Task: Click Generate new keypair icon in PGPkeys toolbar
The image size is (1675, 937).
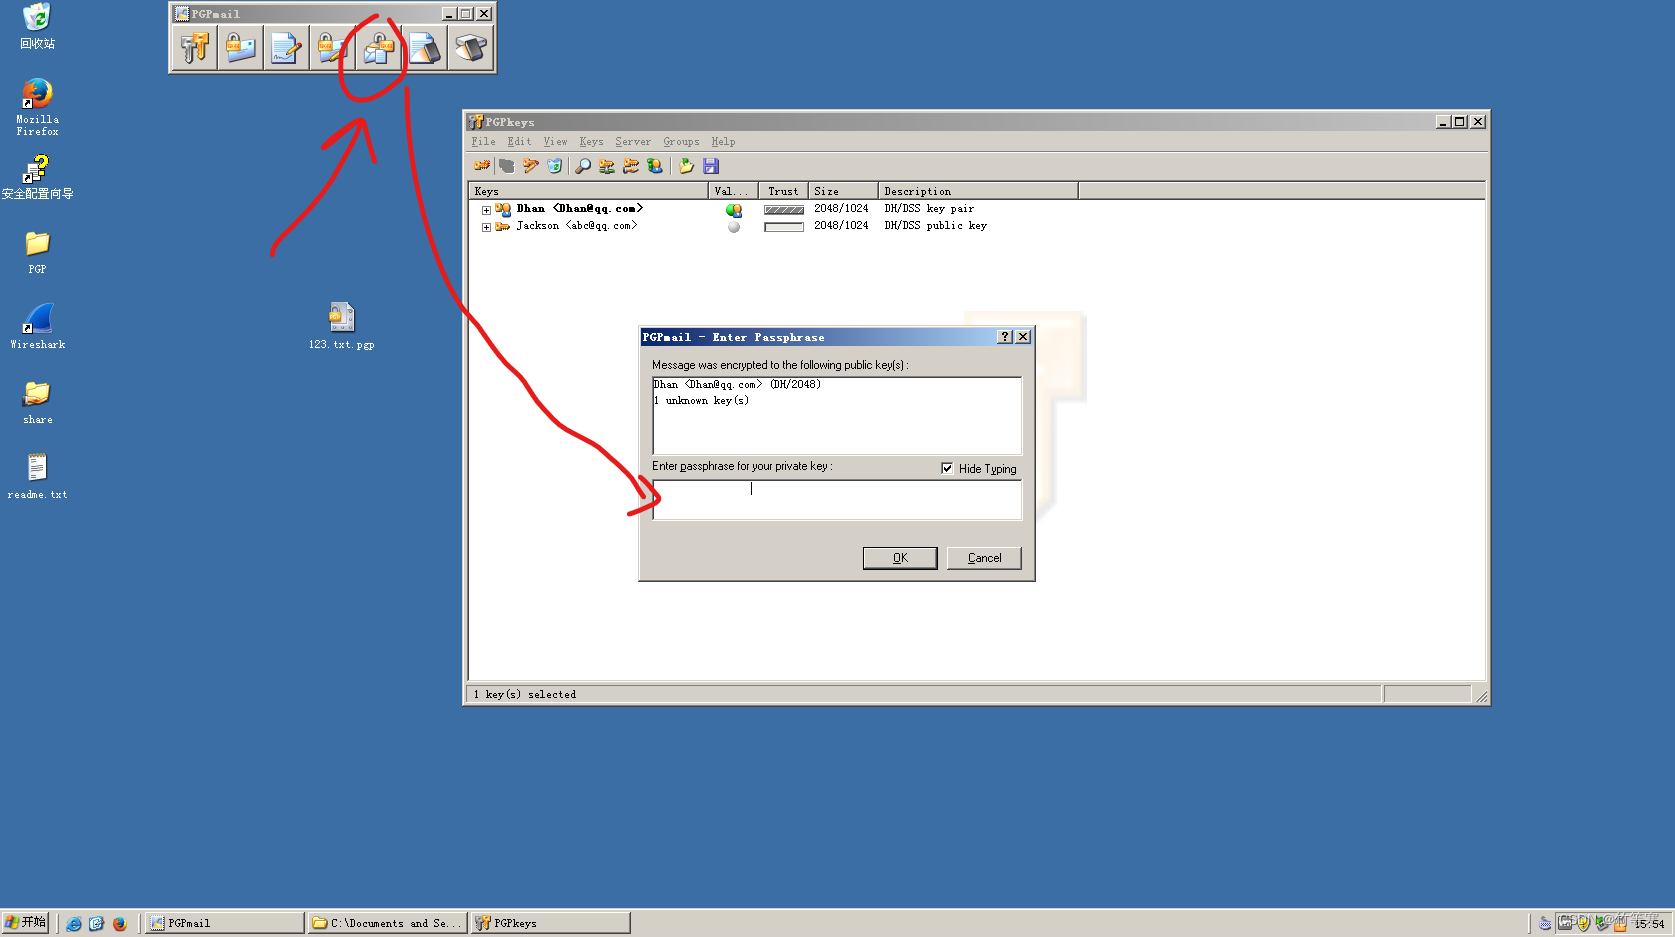Action: pos(482,166)
